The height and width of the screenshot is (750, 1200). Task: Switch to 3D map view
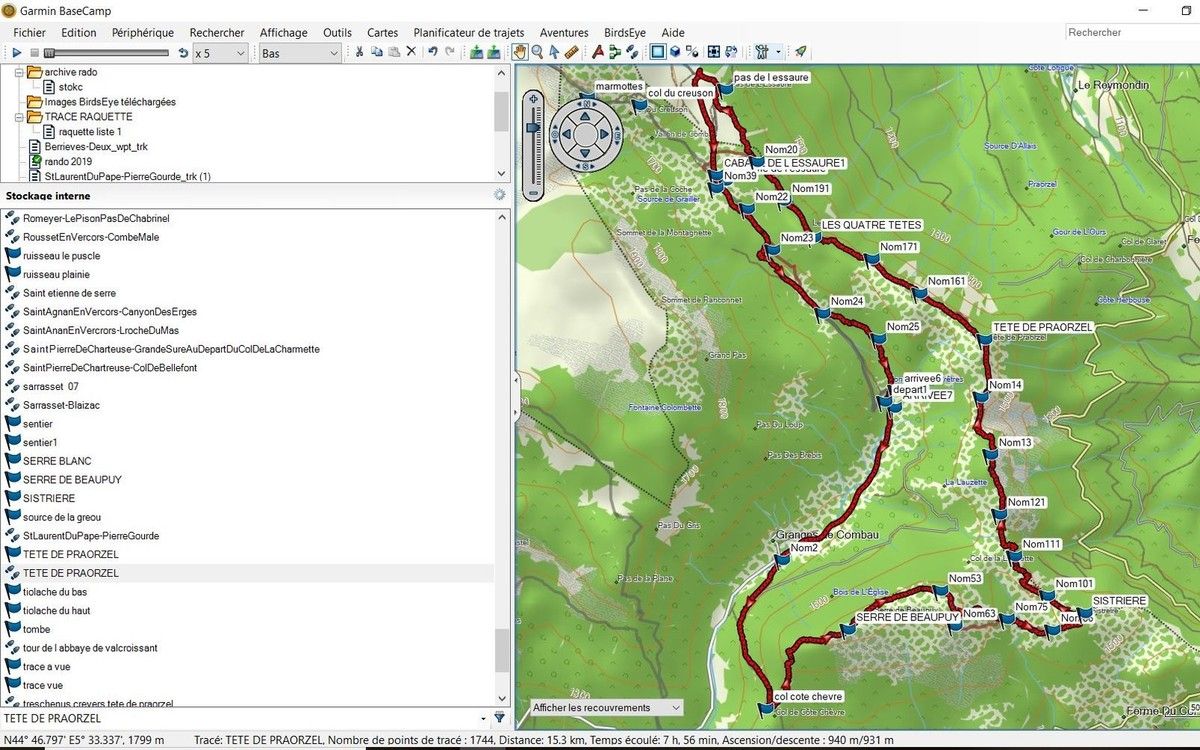pos(675,52)
